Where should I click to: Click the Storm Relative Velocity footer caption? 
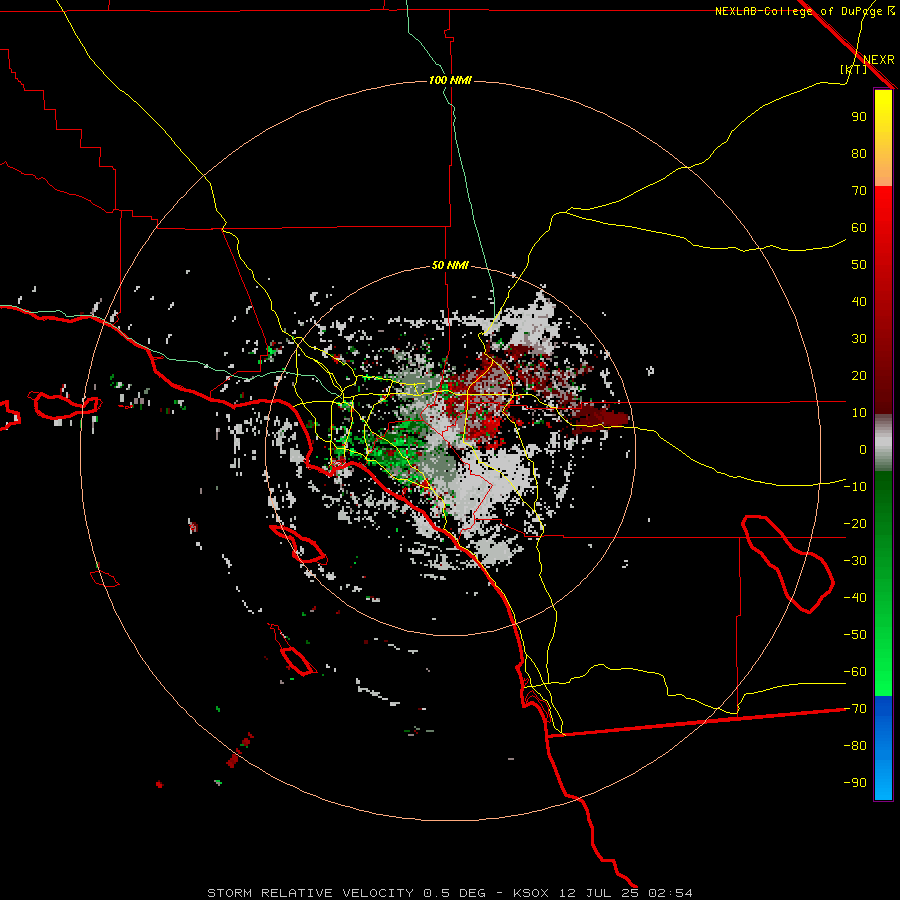coord(449,893)
